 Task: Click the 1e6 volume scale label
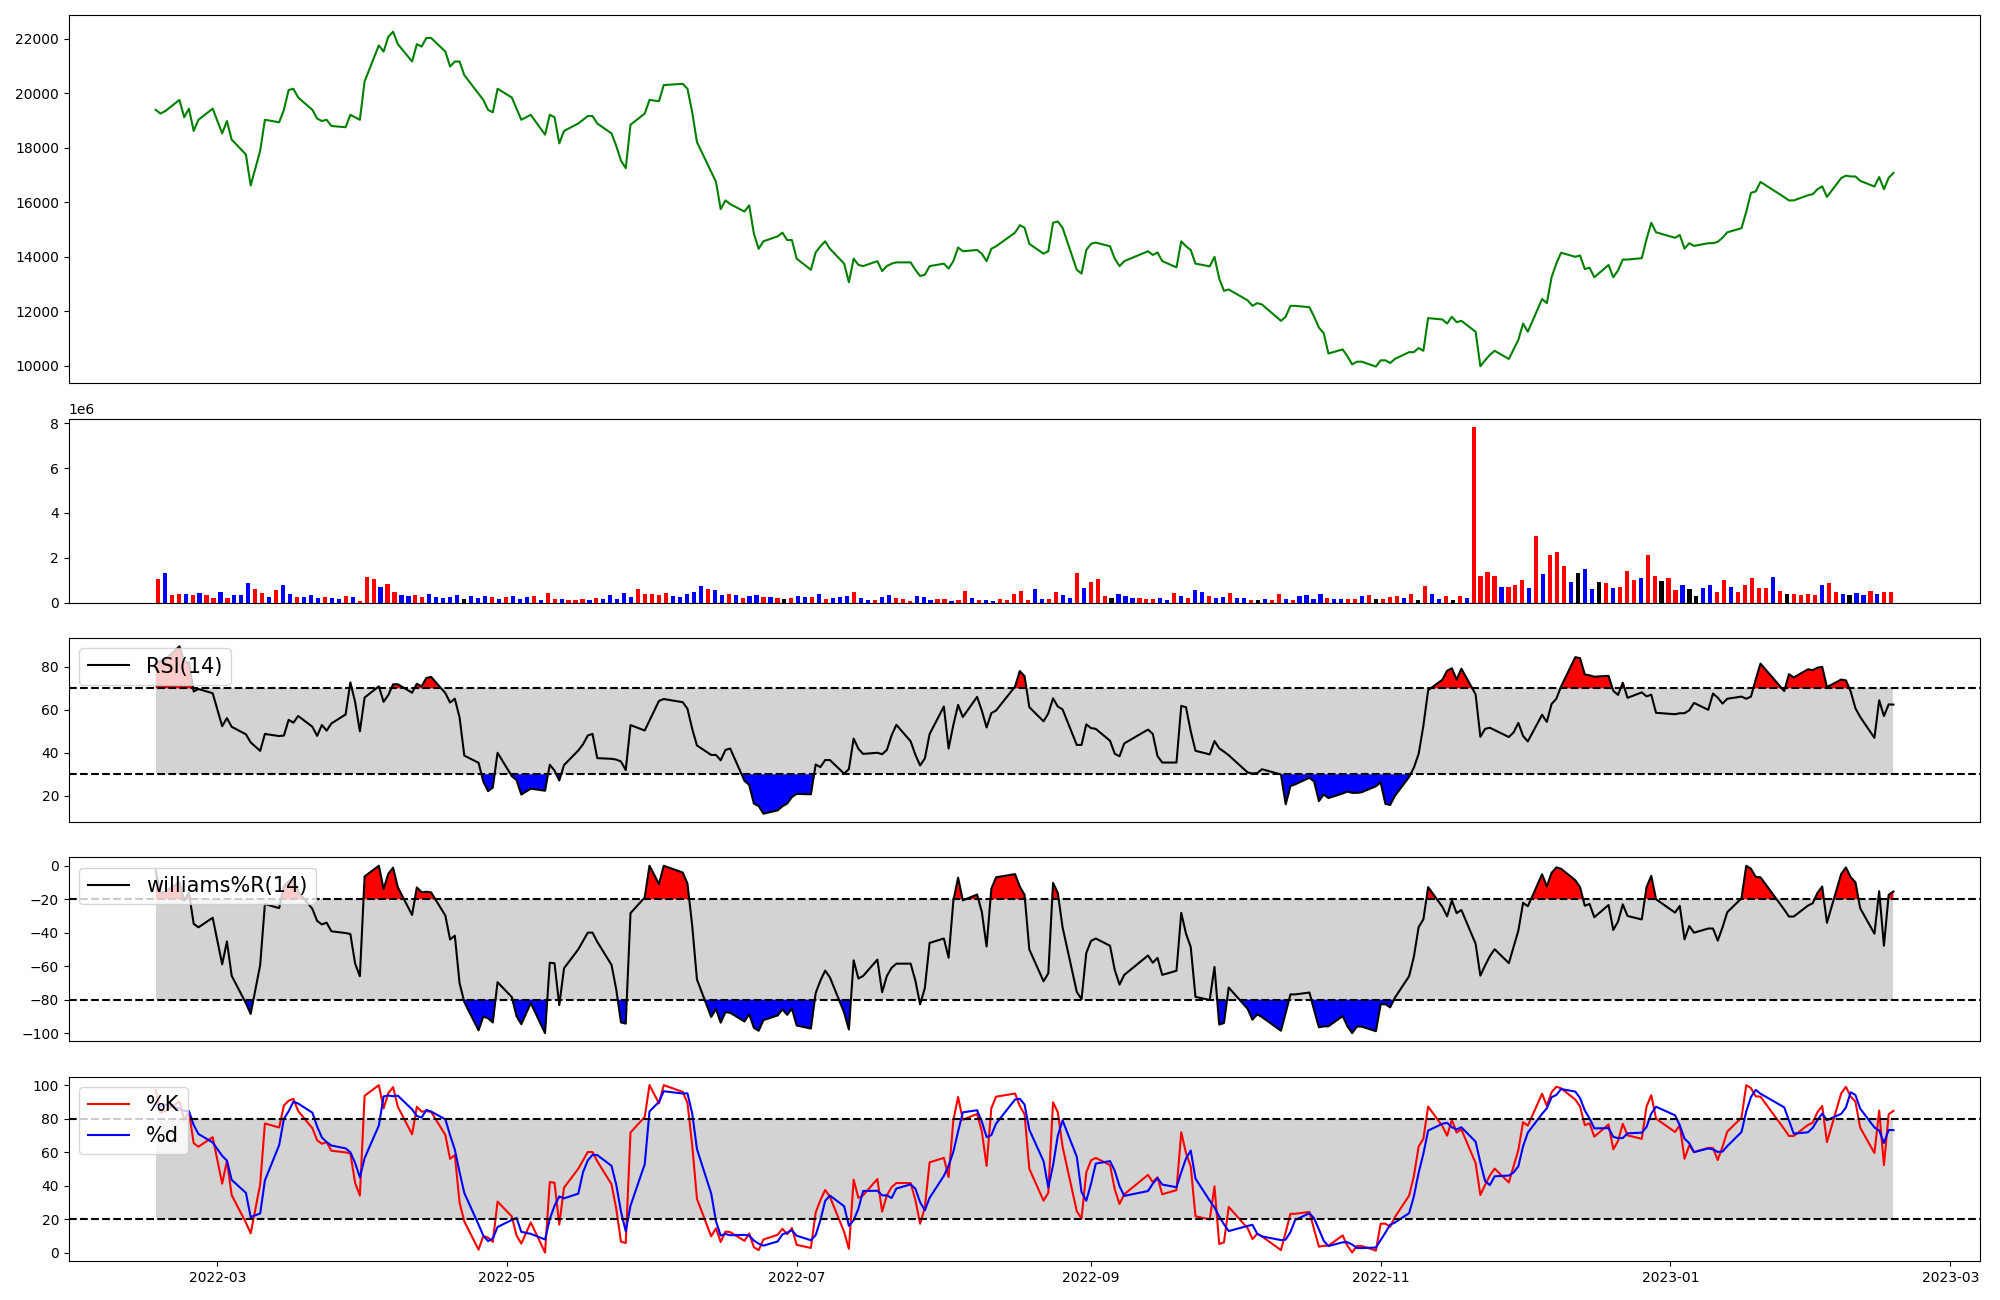pyautogui.click(x=81, y=410)
